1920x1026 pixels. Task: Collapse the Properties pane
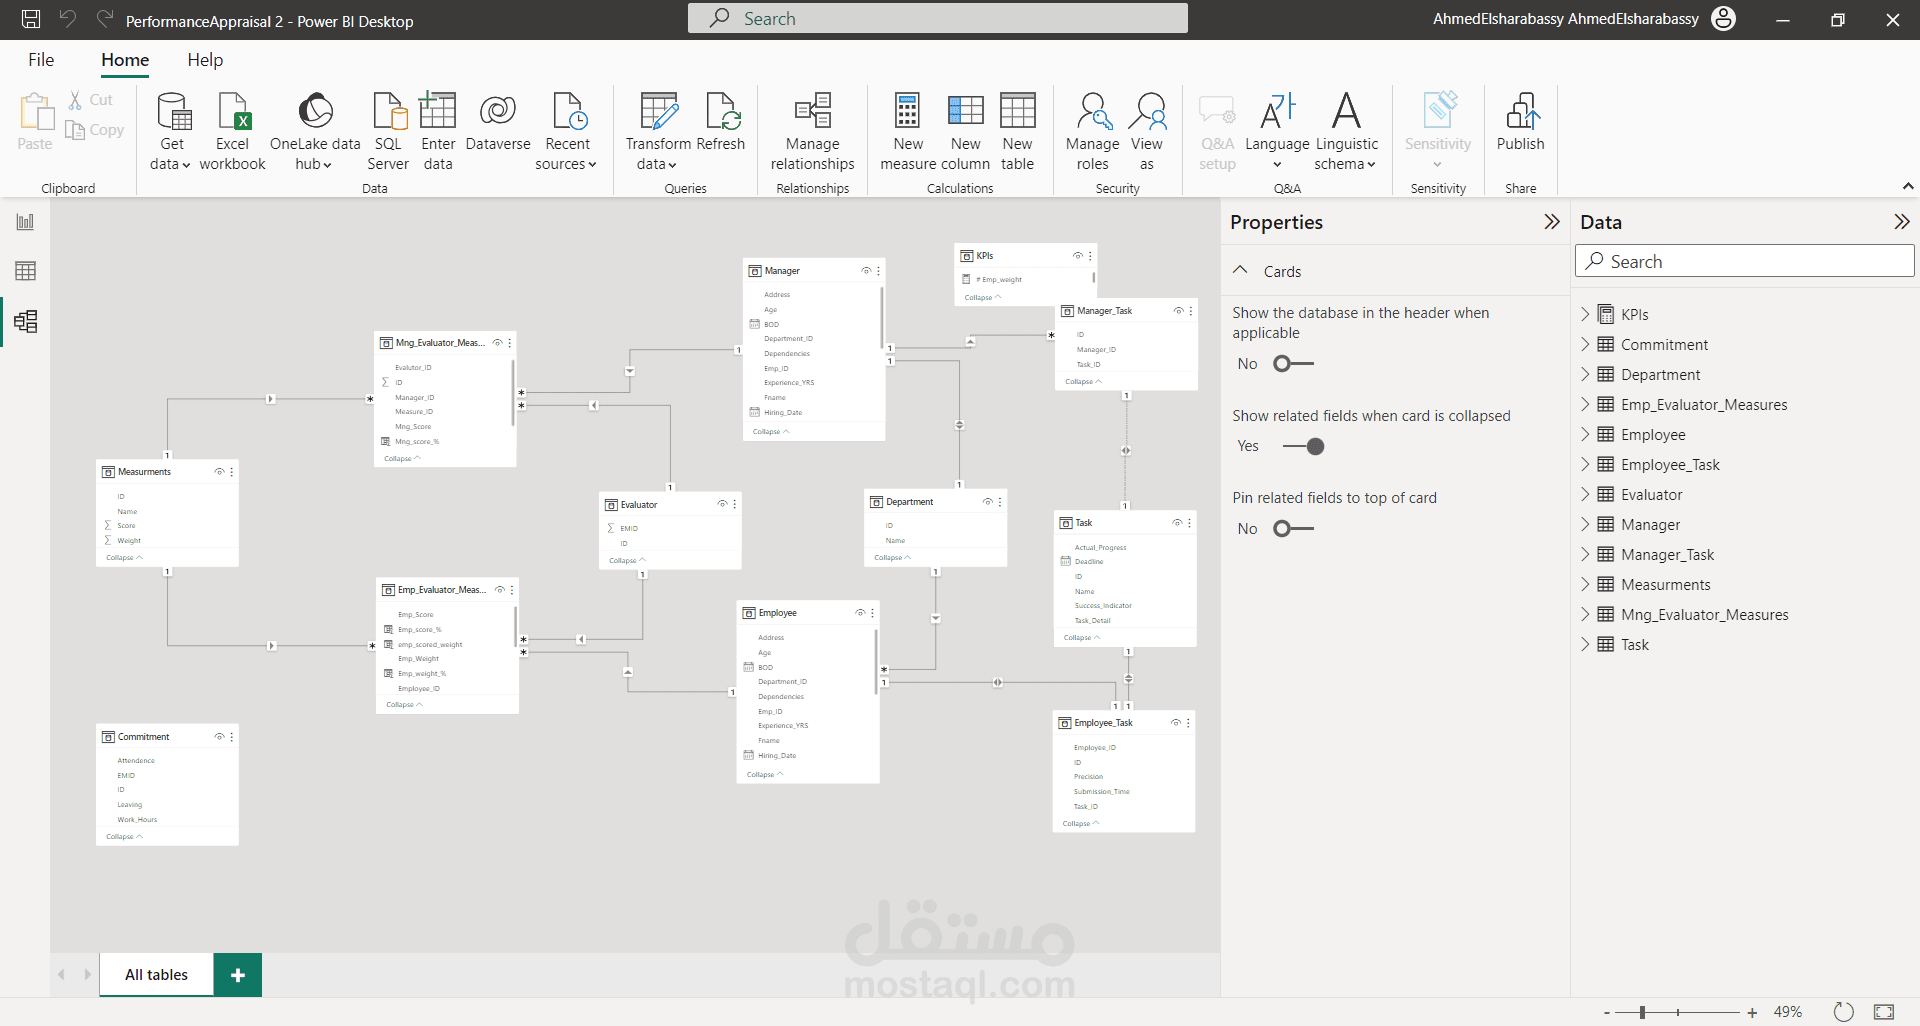pos(1551,222)
